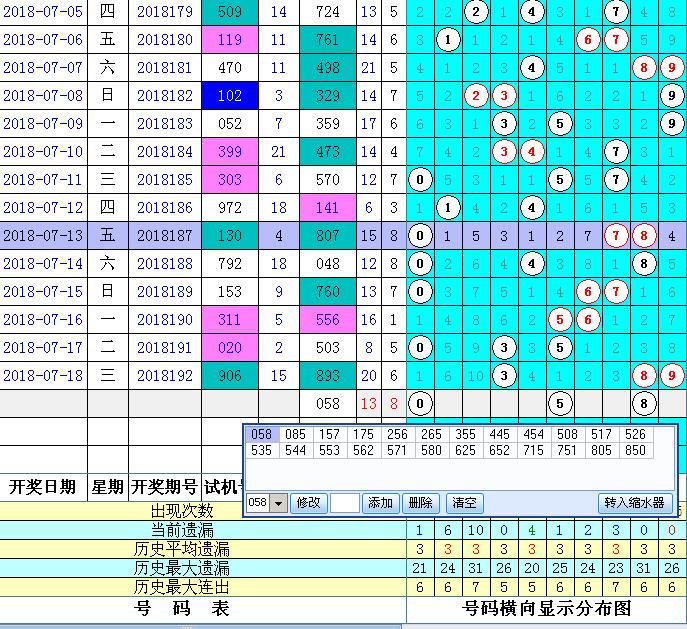Select number 085 in the number list
Screen dimensions: 687x629
[294, 436]
